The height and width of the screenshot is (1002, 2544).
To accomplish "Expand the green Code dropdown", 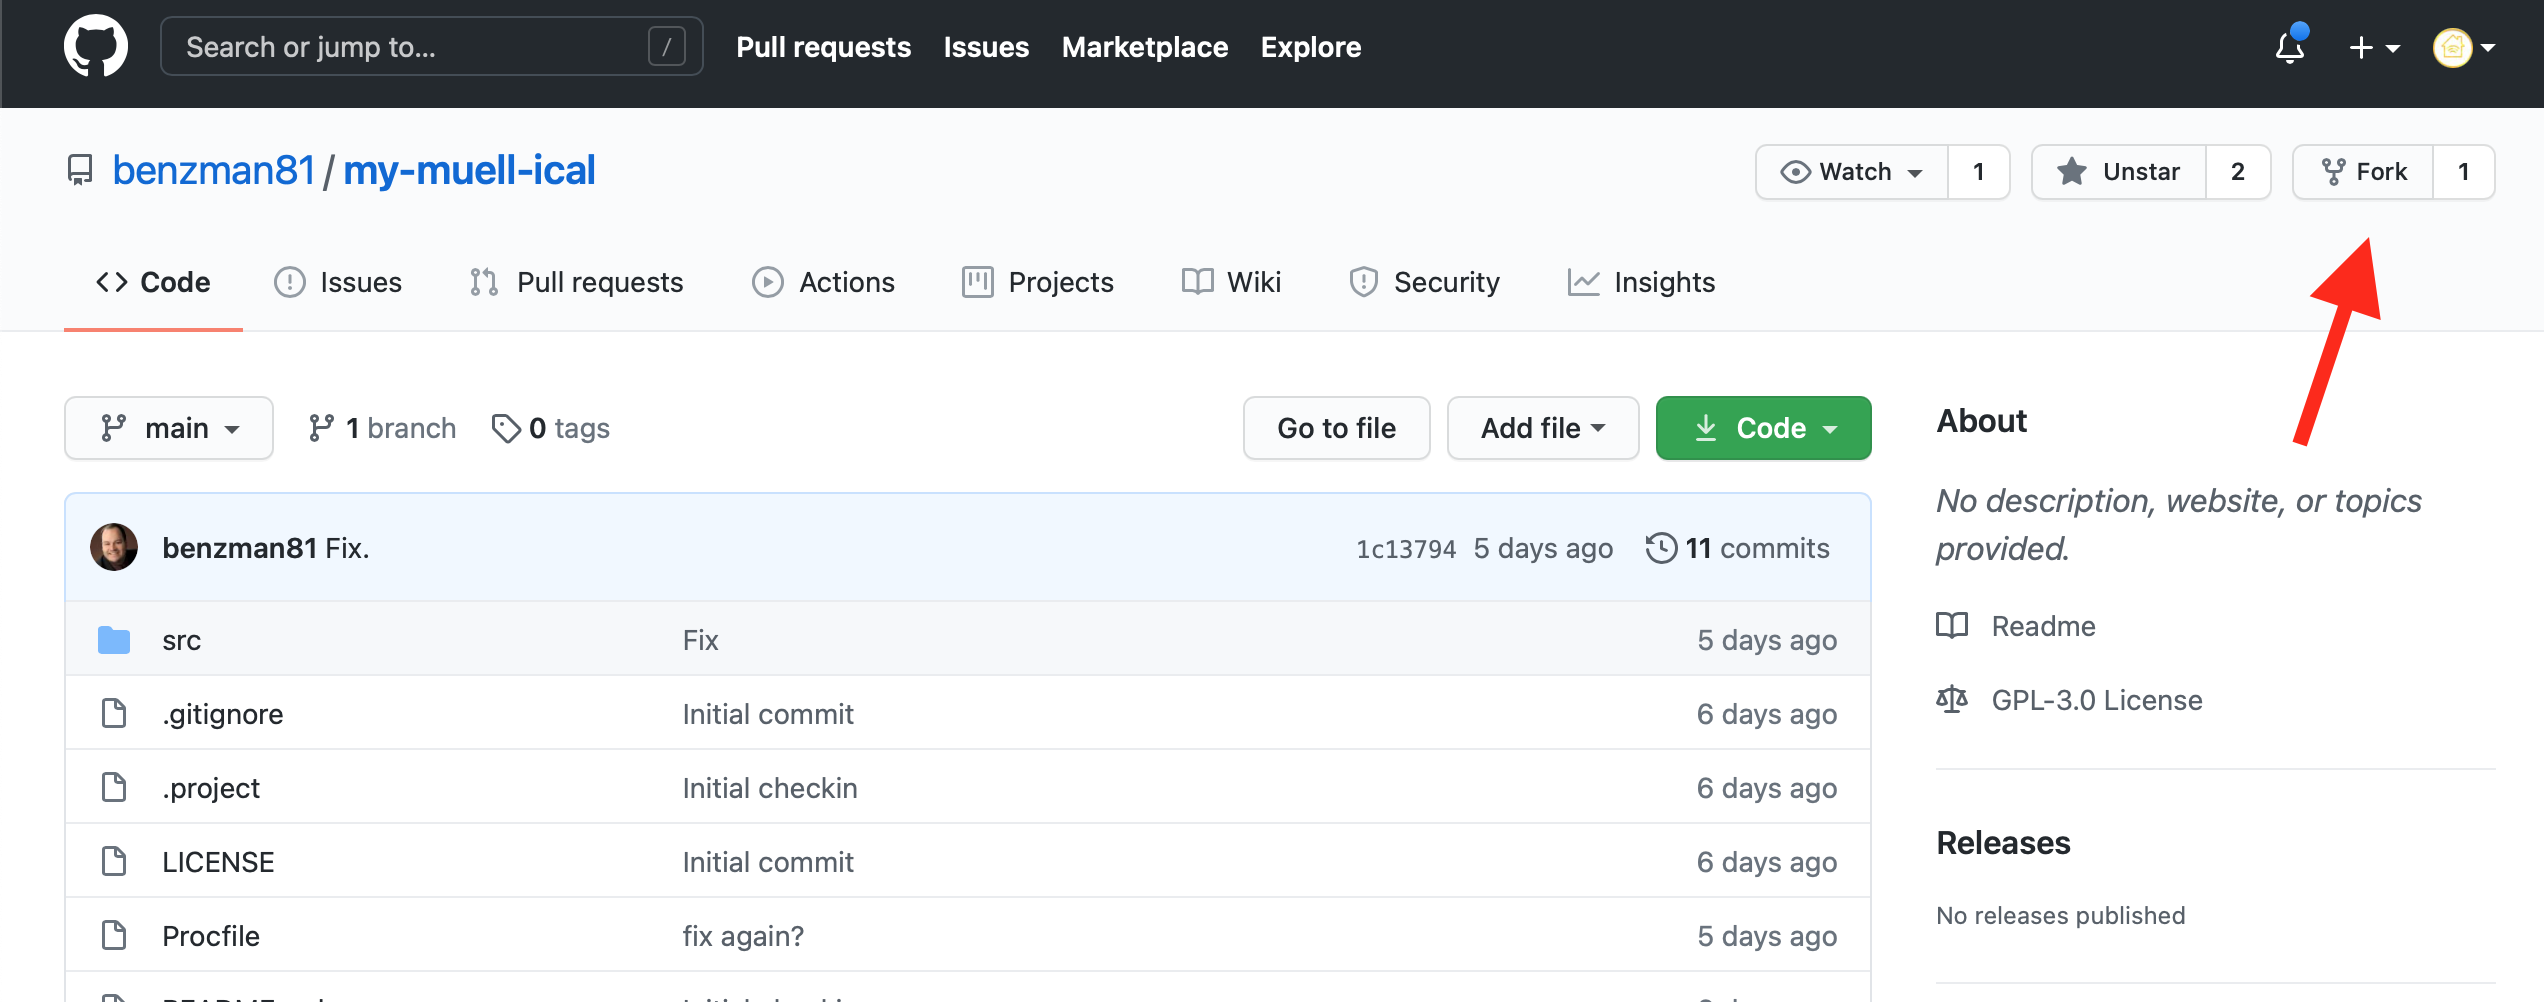I will pyautogui.click(x=1763, y=428).
